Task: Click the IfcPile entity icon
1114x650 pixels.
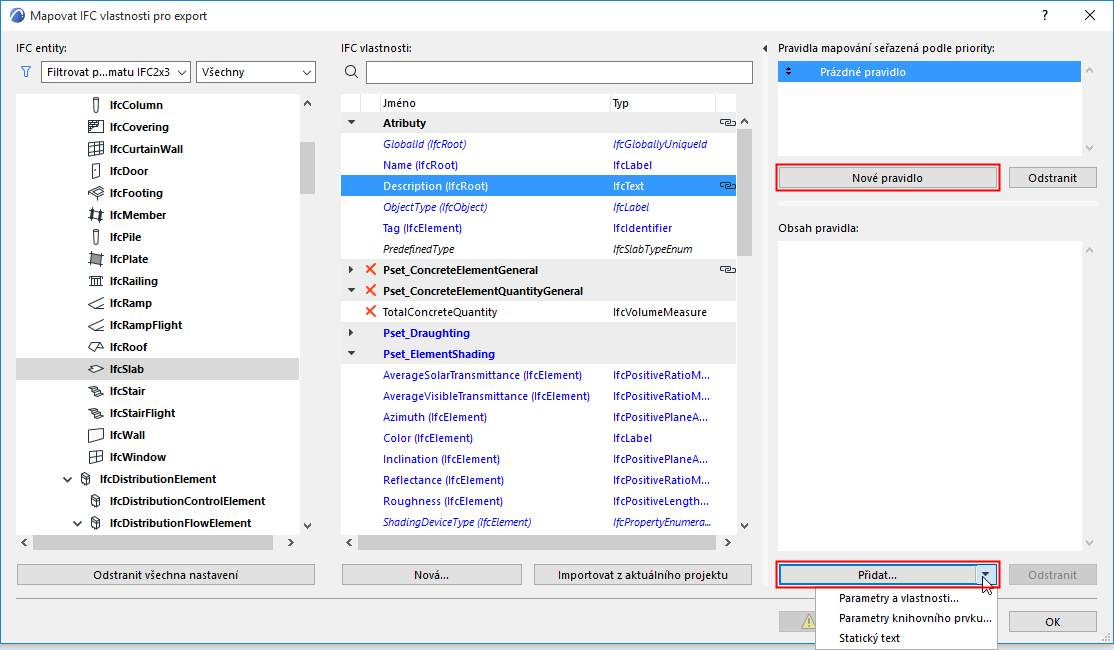Action: 96,237
